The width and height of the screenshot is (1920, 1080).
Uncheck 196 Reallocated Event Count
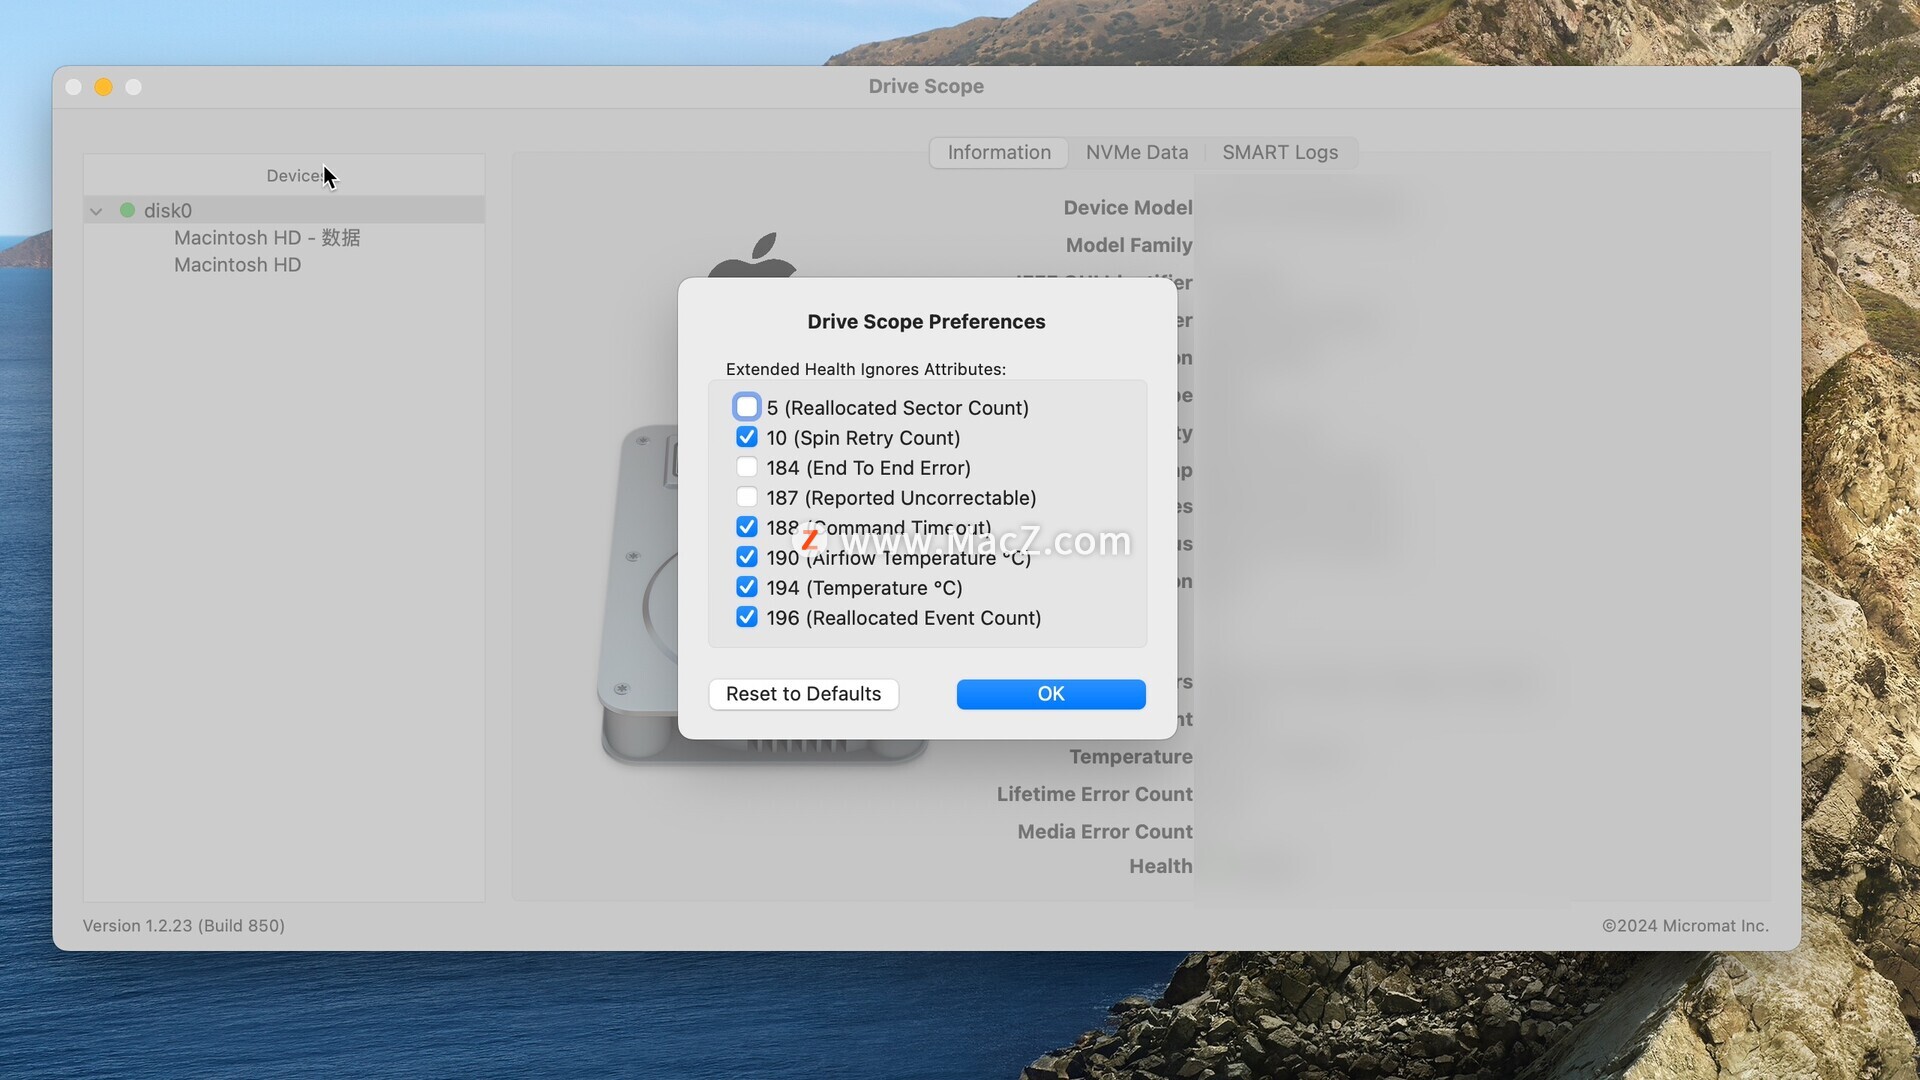[x=746, y=617]
